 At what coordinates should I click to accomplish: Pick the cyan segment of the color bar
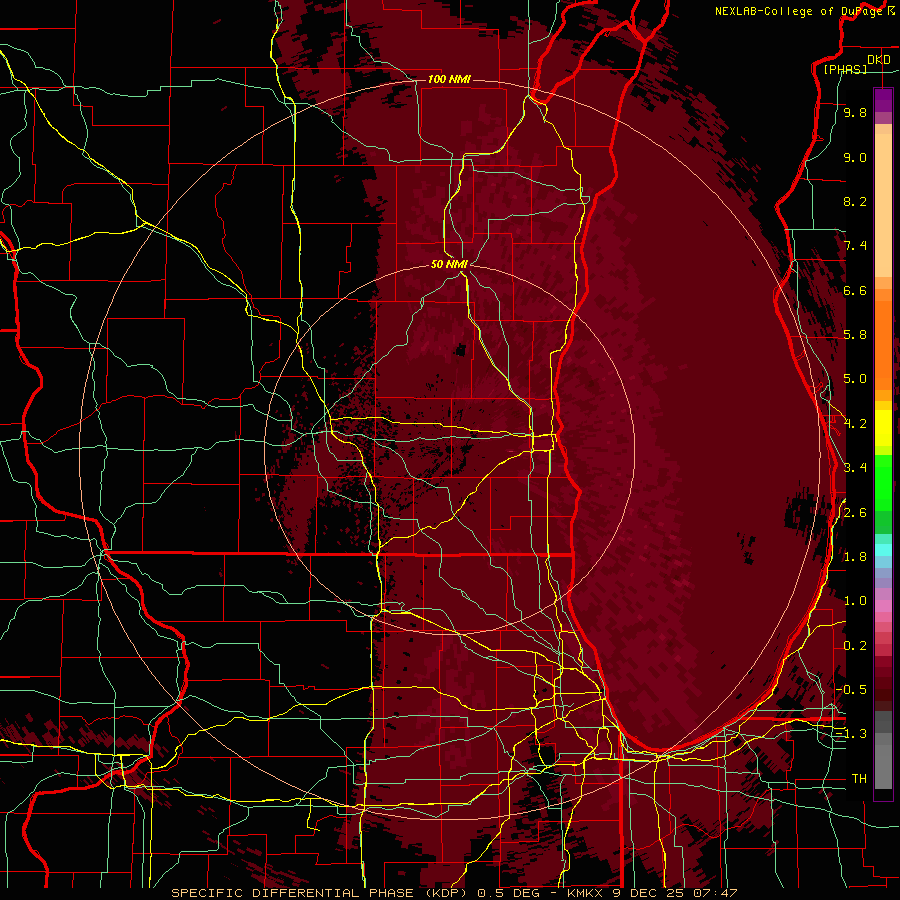click(x=883, y=550)
